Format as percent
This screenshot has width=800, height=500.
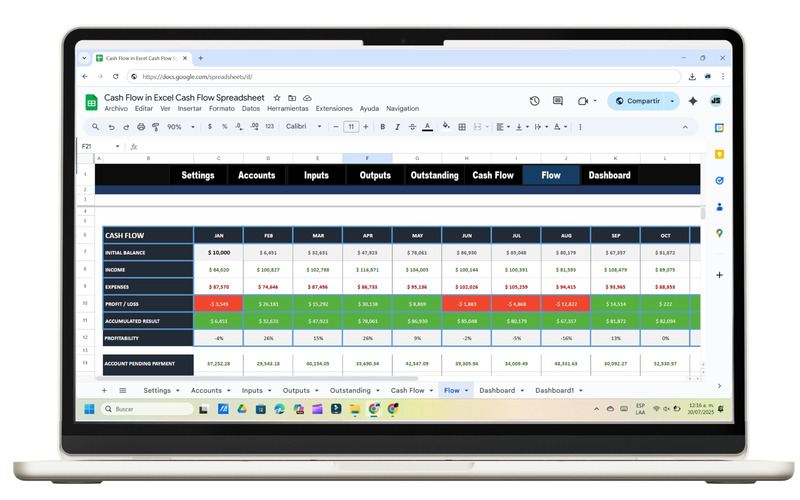[x=224, y=127]
